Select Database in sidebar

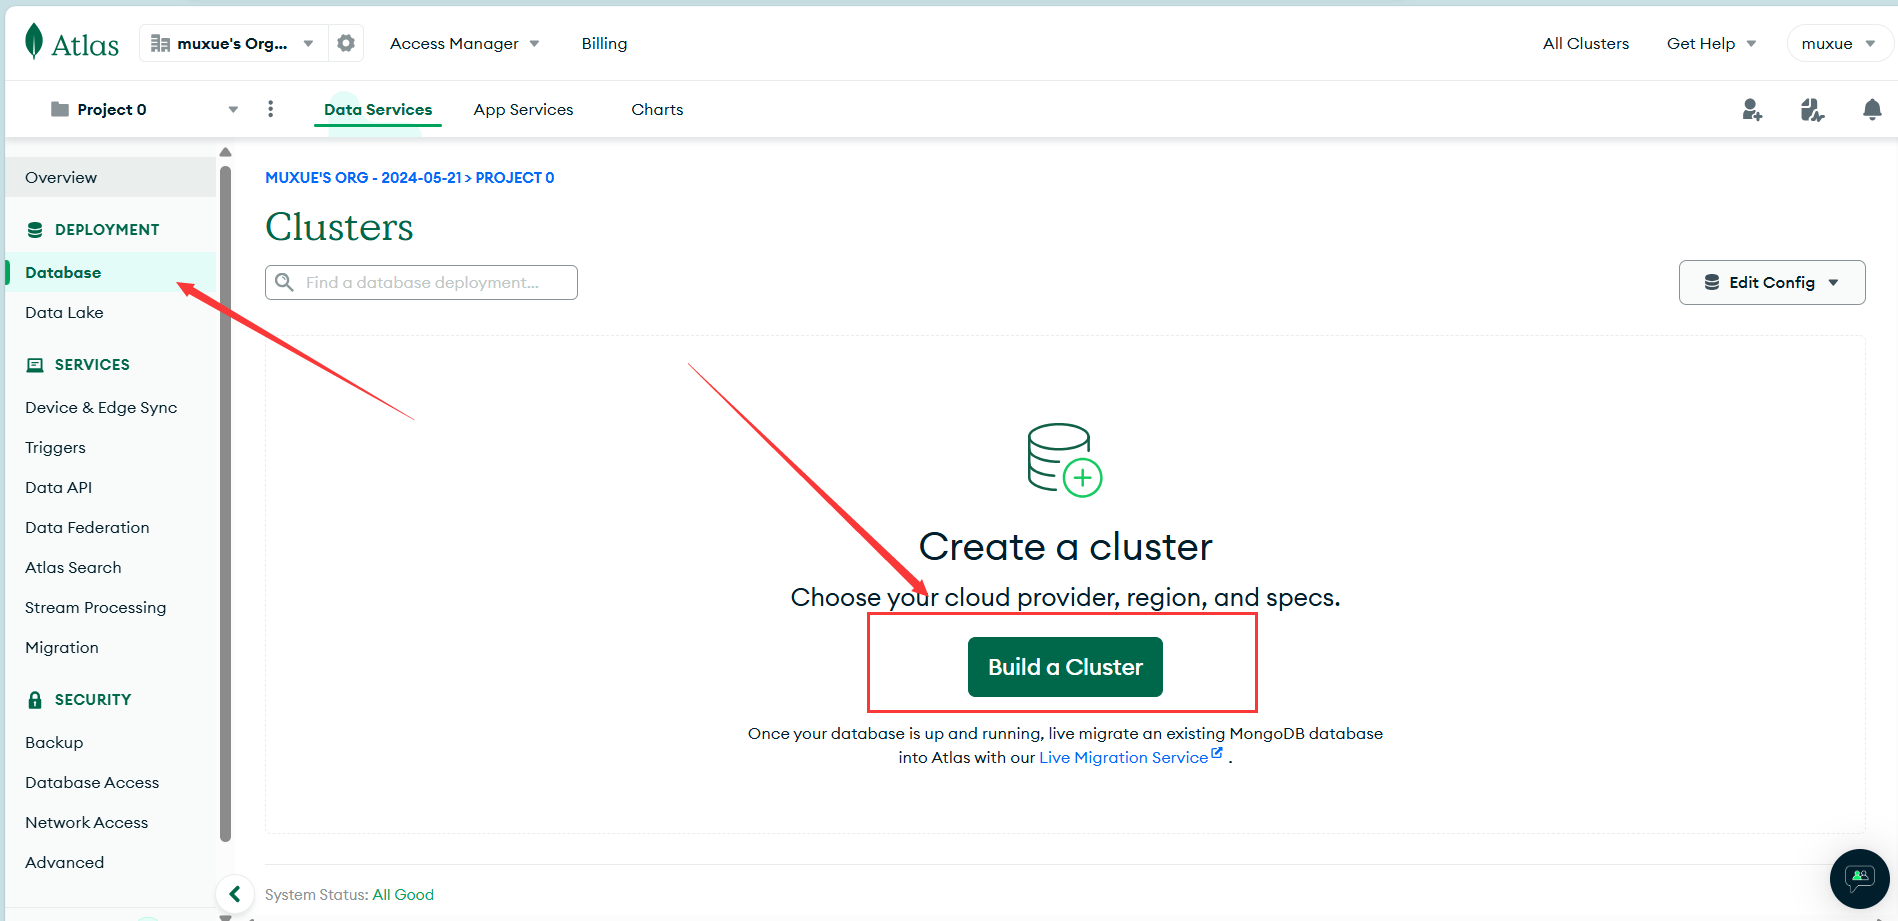pyautogui.click(x=110, y=272)
